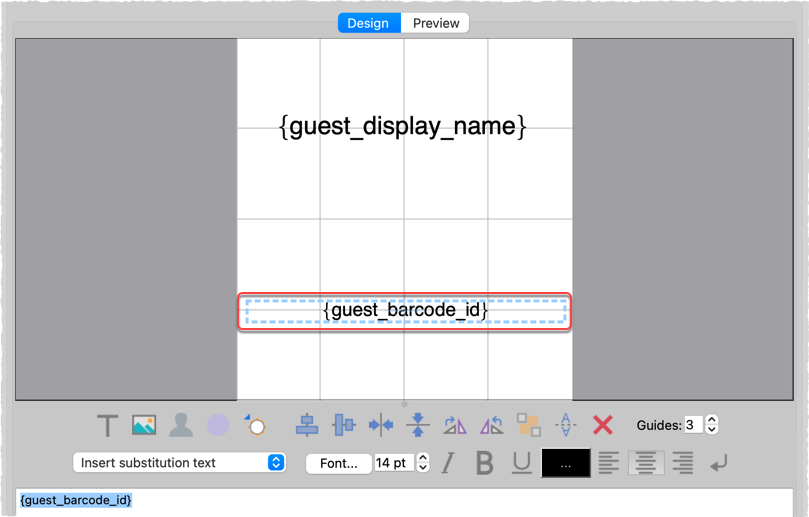Switch to the Design tab
Screen dimensions: 809x517
(368, 23)
